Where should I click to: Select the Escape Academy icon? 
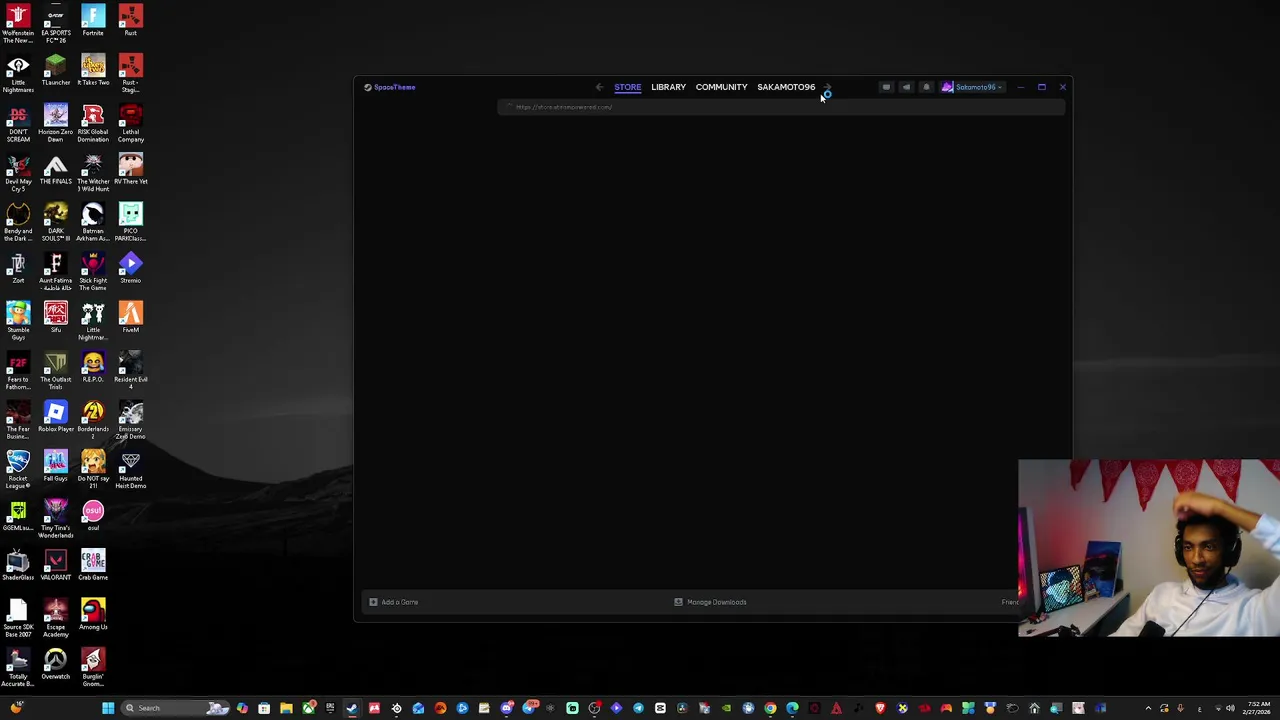pyautogui.click(x=56, y=619)
